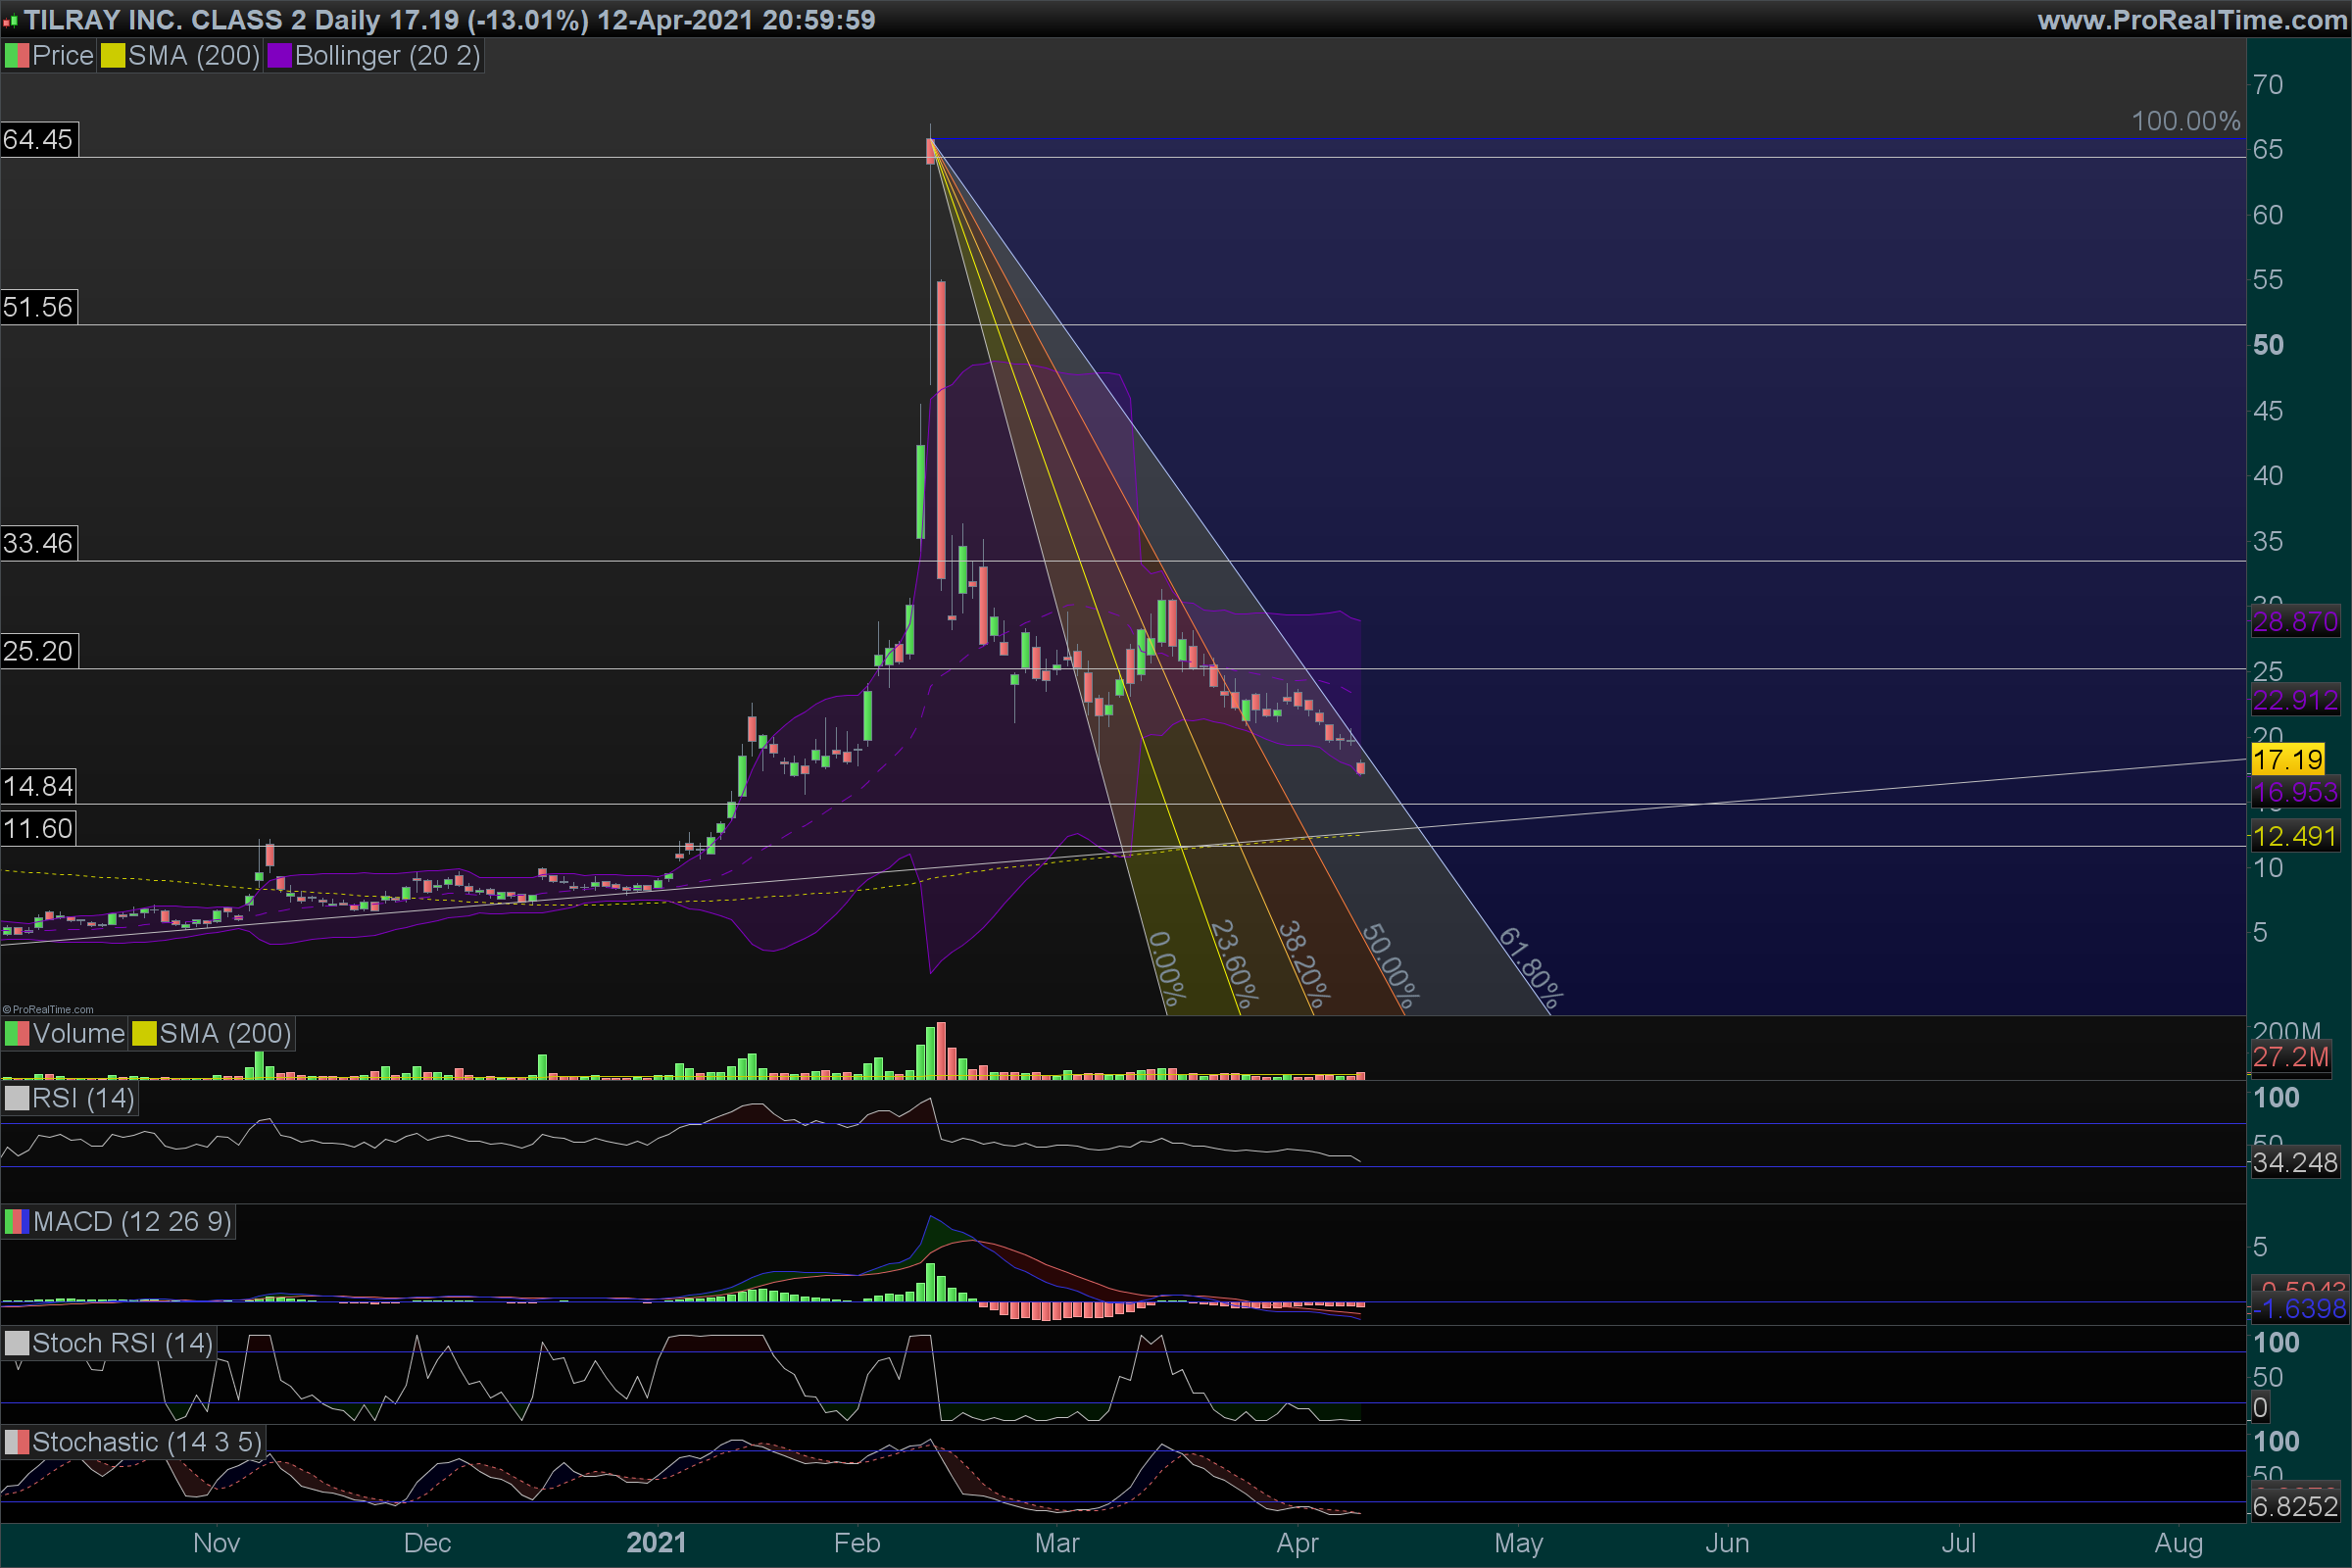Screen dimensions: 2352x1568
Task: Click the RSI value label 34.248
Action: point(2294,1163)
